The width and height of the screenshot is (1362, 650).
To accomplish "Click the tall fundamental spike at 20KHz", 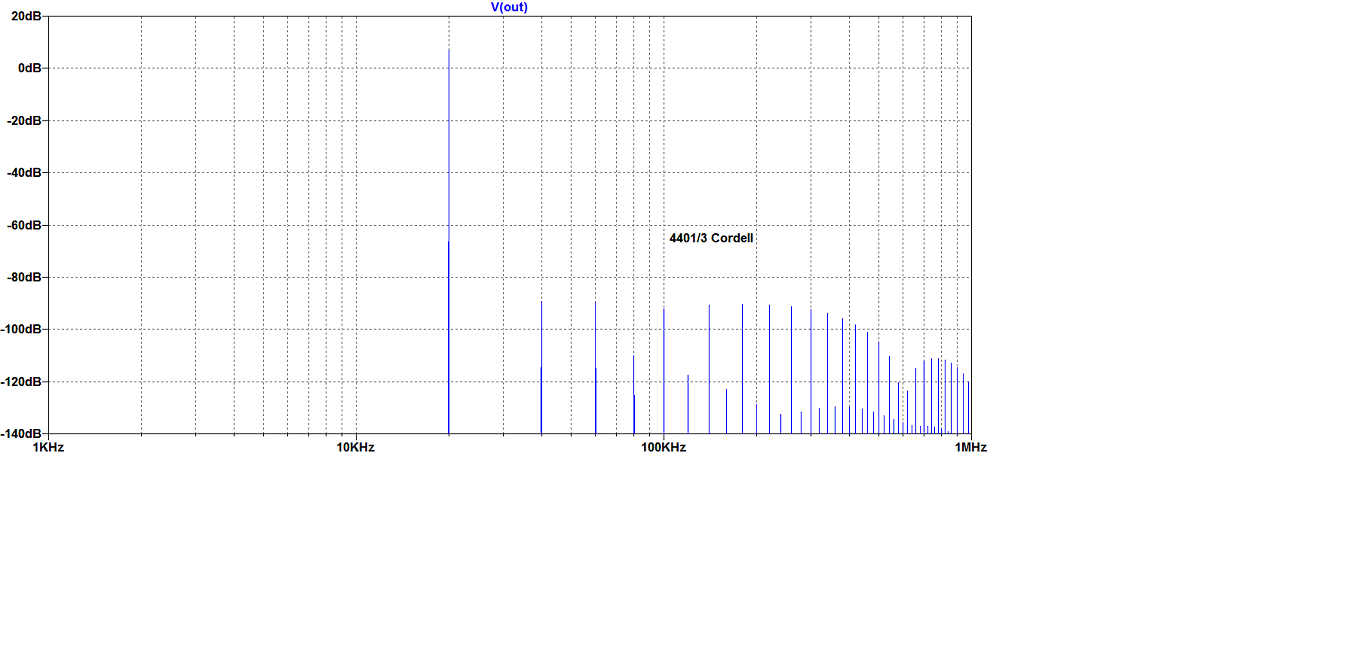I will coord(449,240).
